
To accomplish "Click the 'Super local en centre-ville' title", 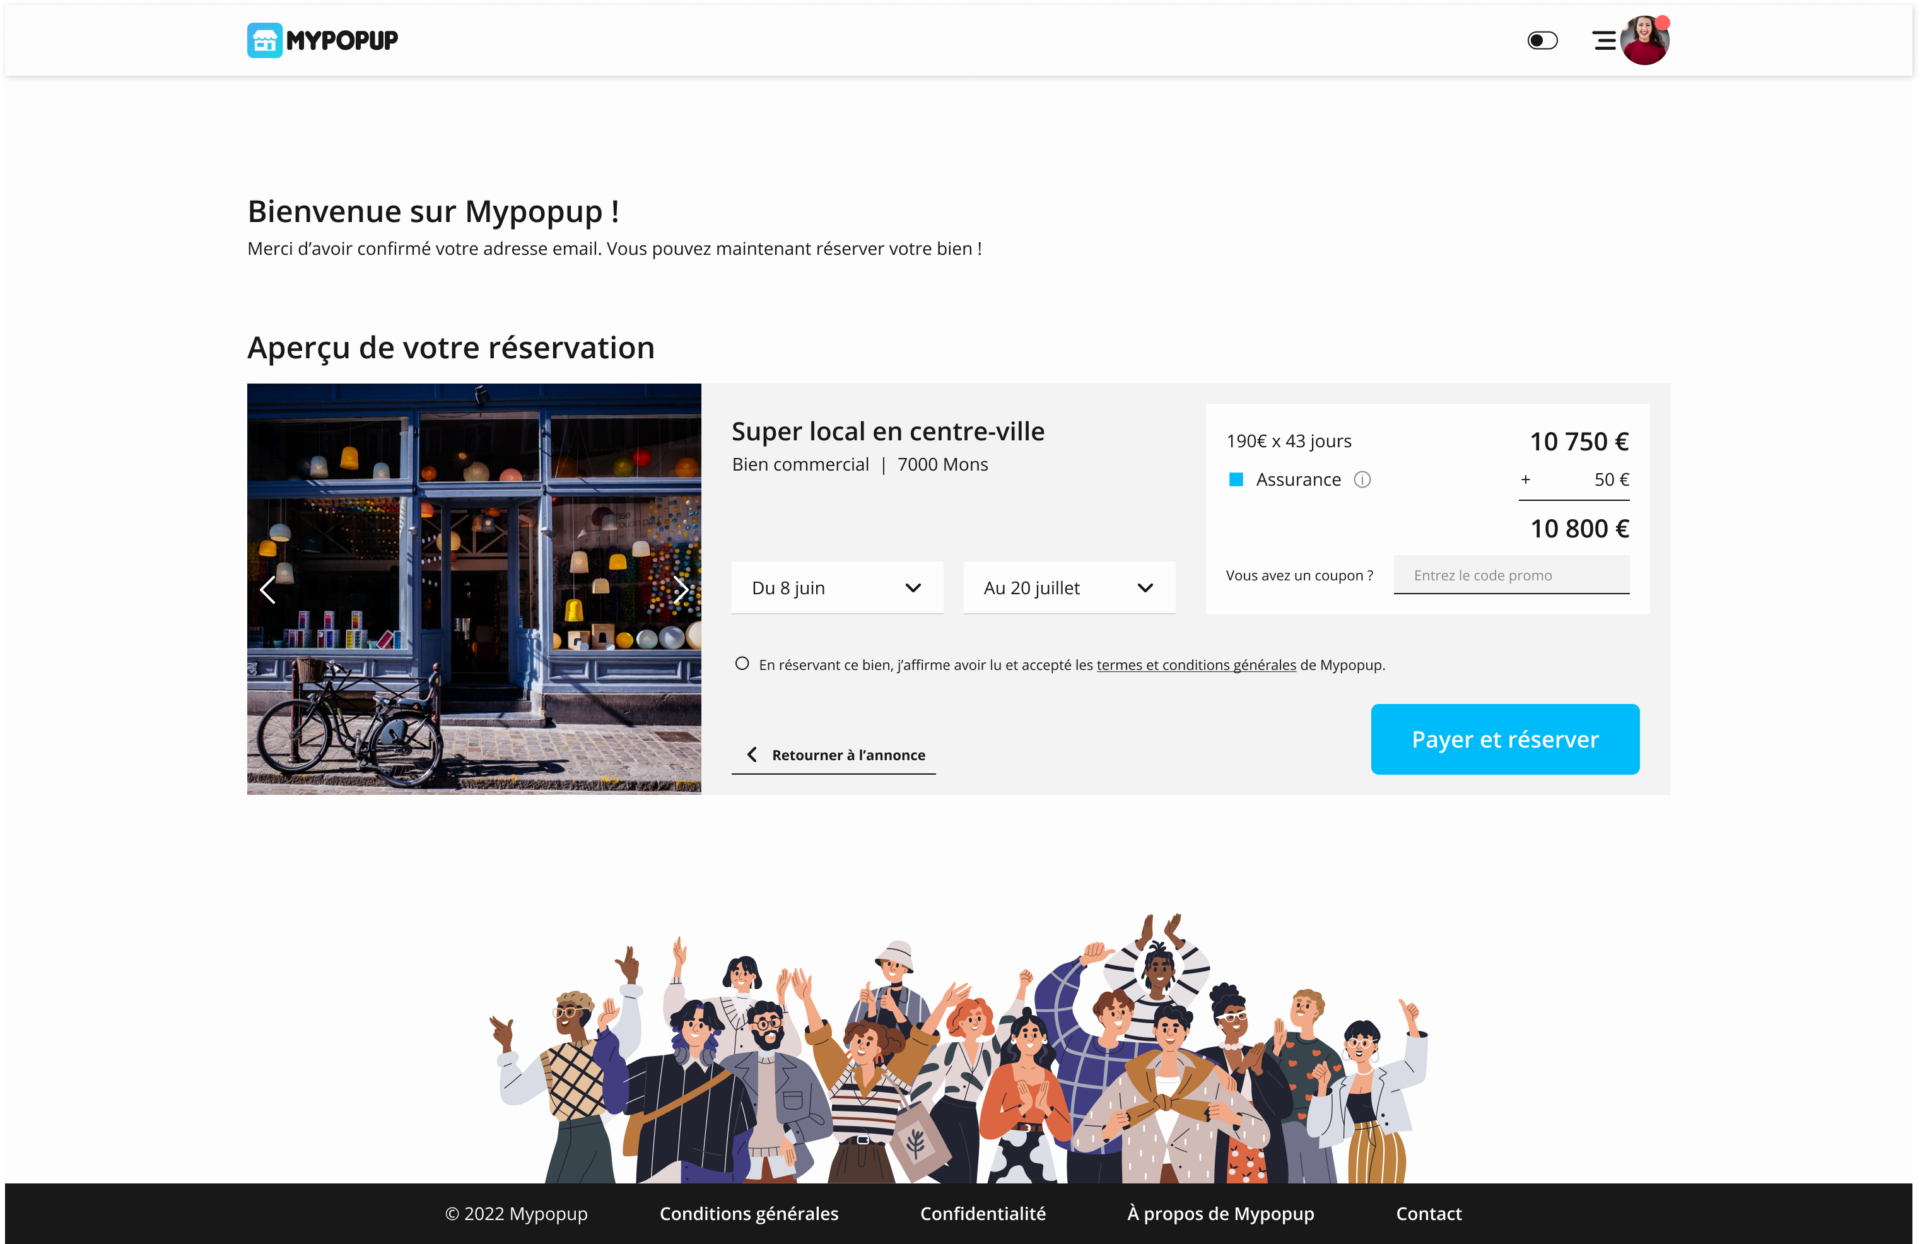I will click(888, 431).
